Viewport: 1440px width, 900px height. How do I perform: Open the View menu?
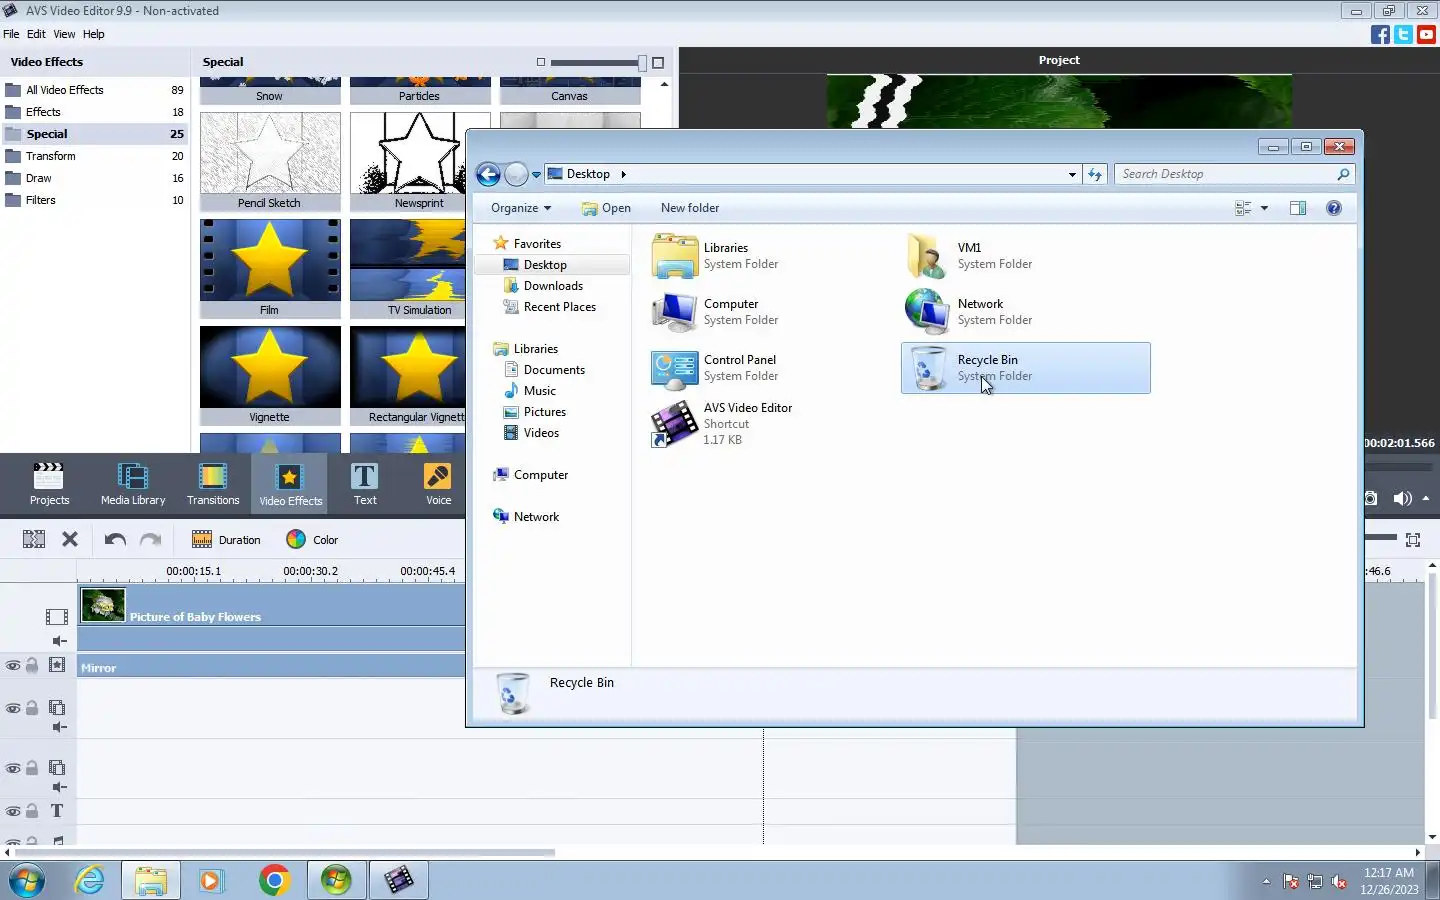point(64,34)
